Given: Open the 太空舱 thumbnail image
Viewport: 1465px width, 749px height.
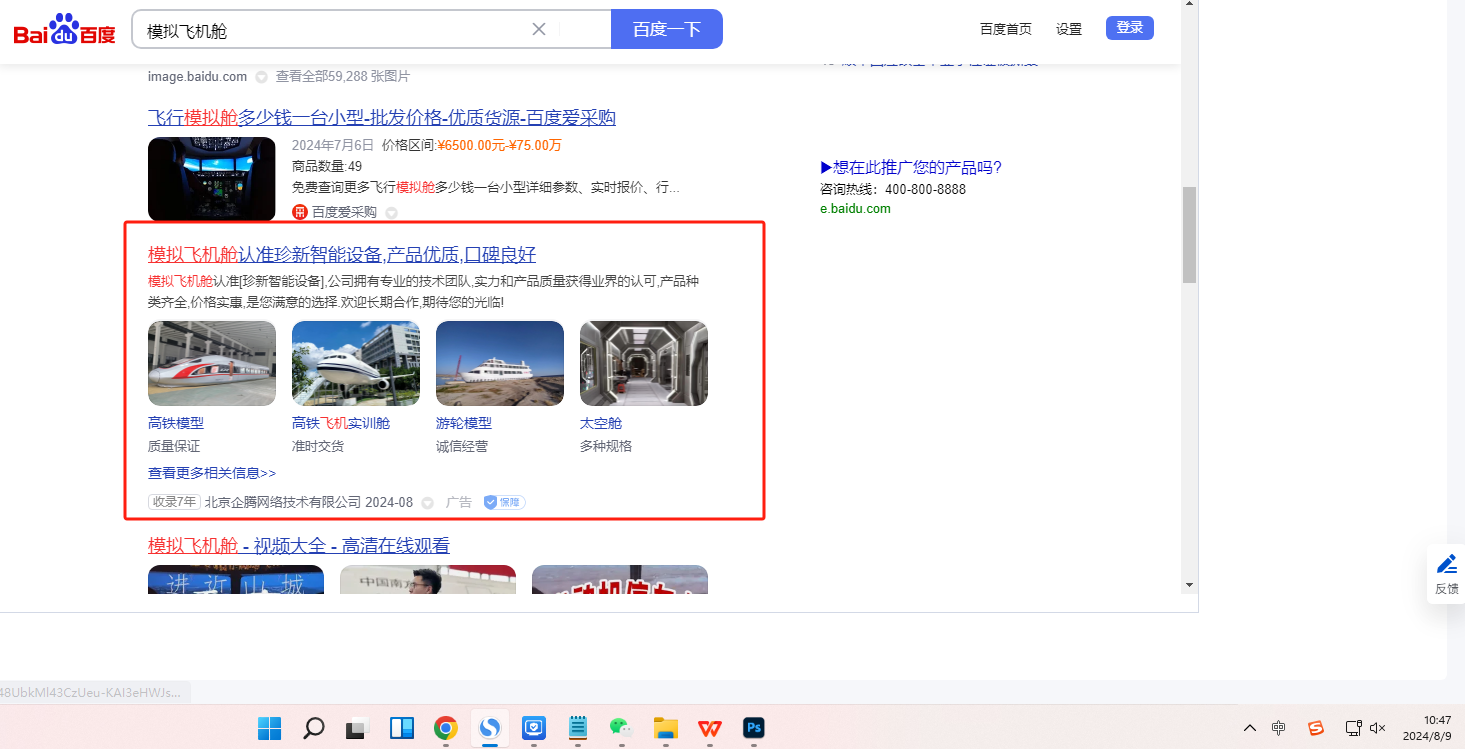Looking at the screenshot, I should click(x=643, y=363).
